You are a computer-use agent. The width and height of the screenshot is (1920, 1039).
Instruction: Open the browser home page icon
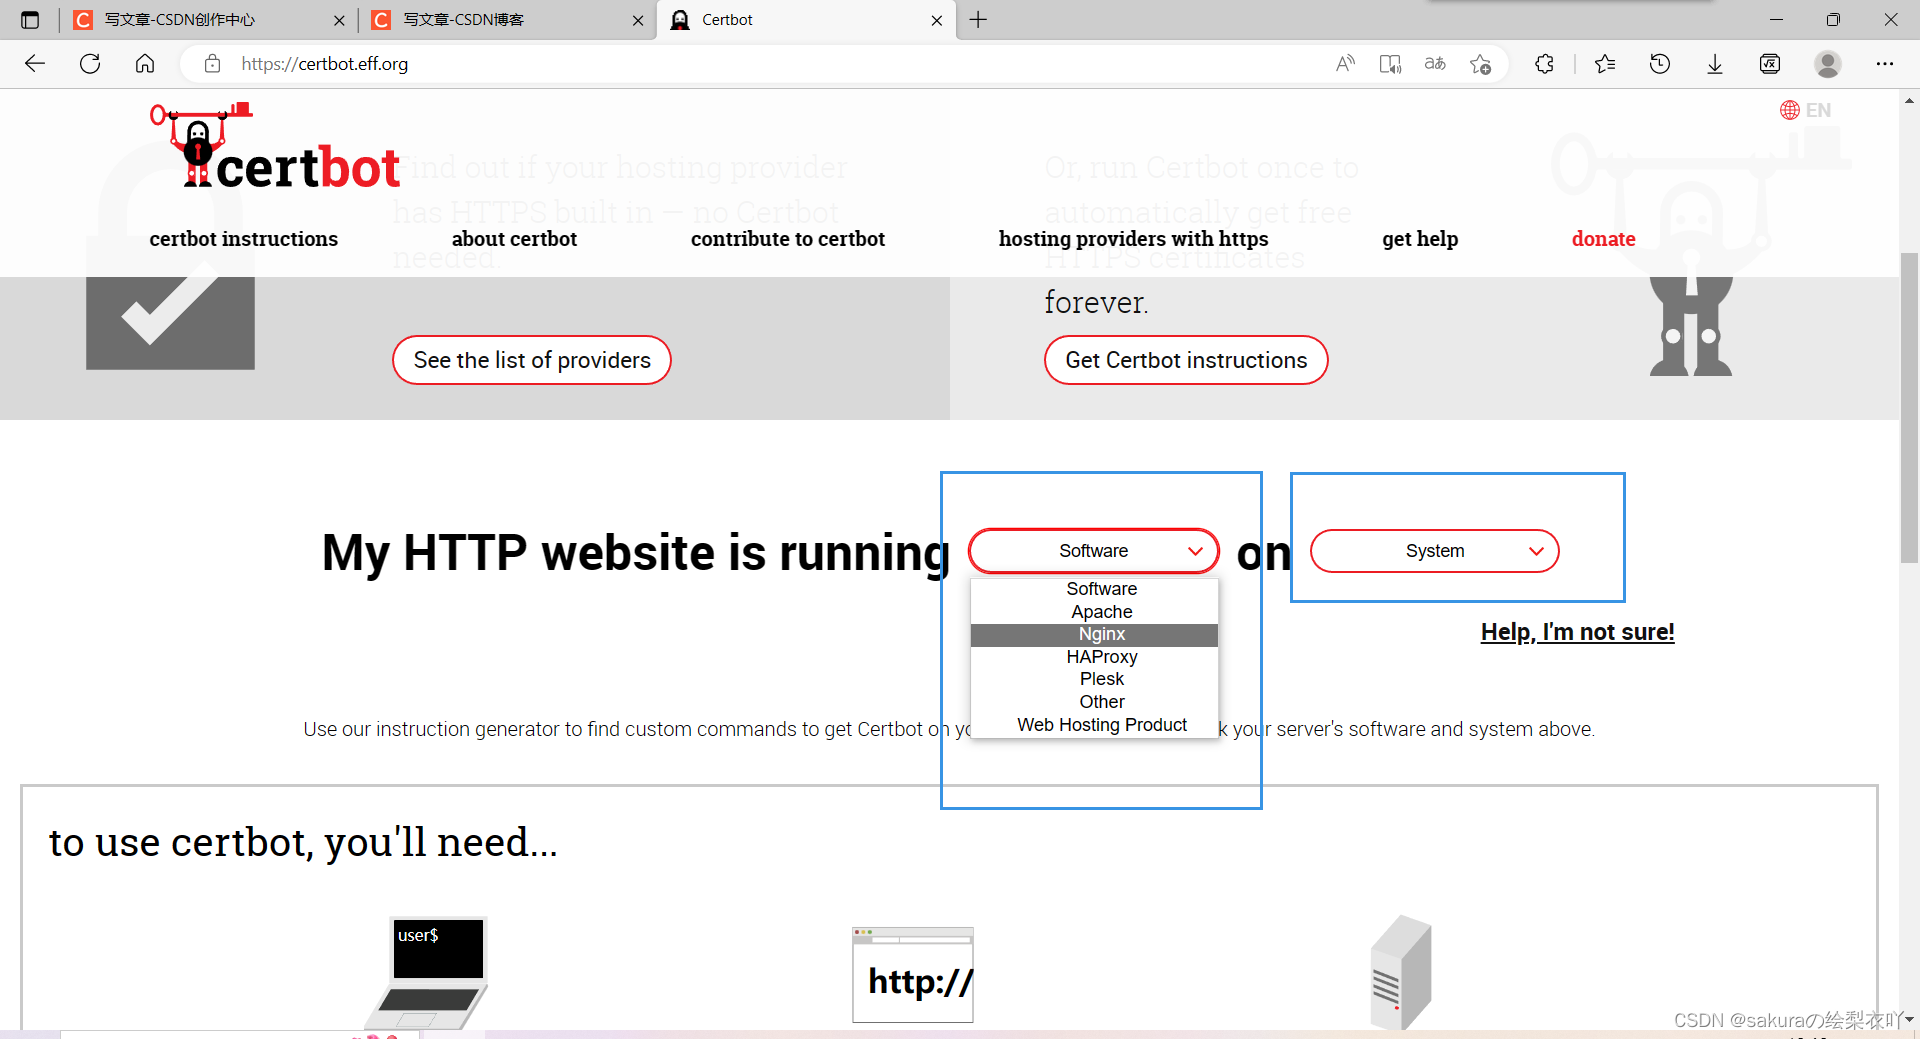coord(145,64)
